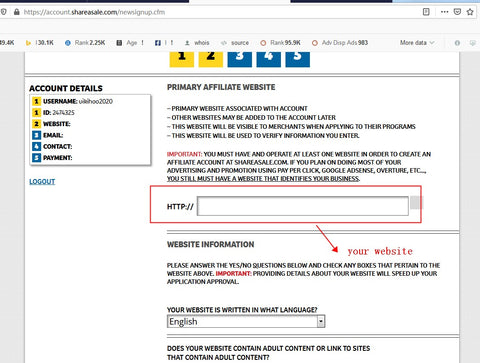This screenshot has width=480, height=363.
Task: Click the PAYMENT row in Account Details
Action: pyautogui.click(x=52, y=158)
